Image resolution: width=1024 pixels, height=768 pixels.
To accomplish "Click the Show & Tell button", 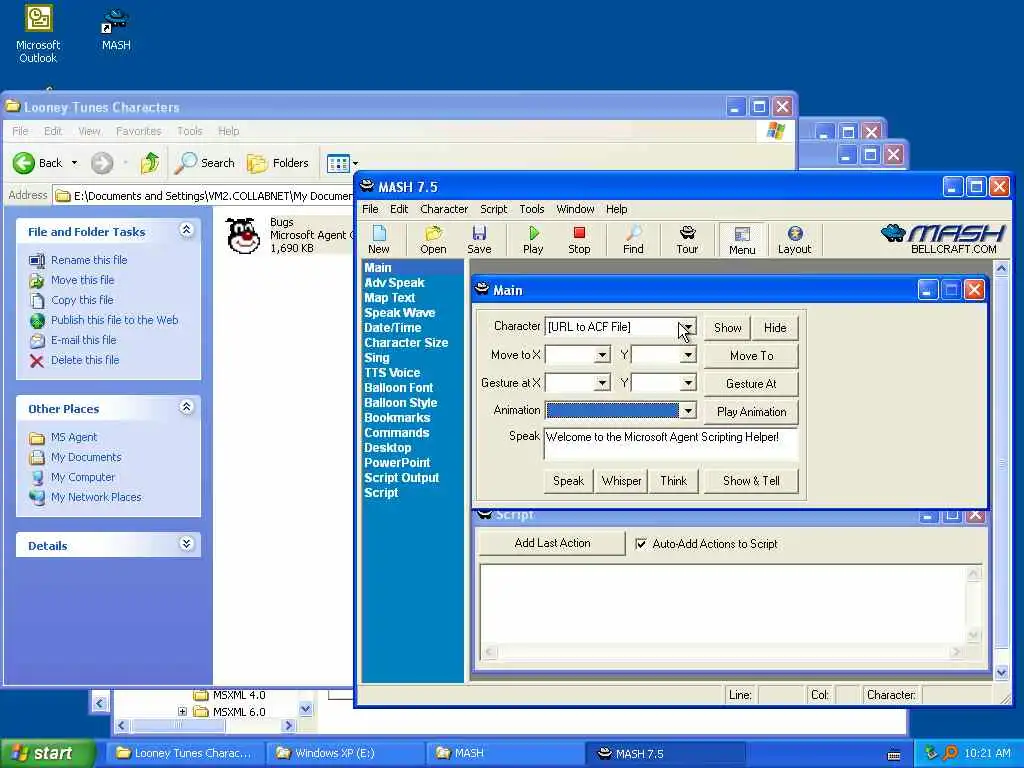I will [x=751, y=481].
